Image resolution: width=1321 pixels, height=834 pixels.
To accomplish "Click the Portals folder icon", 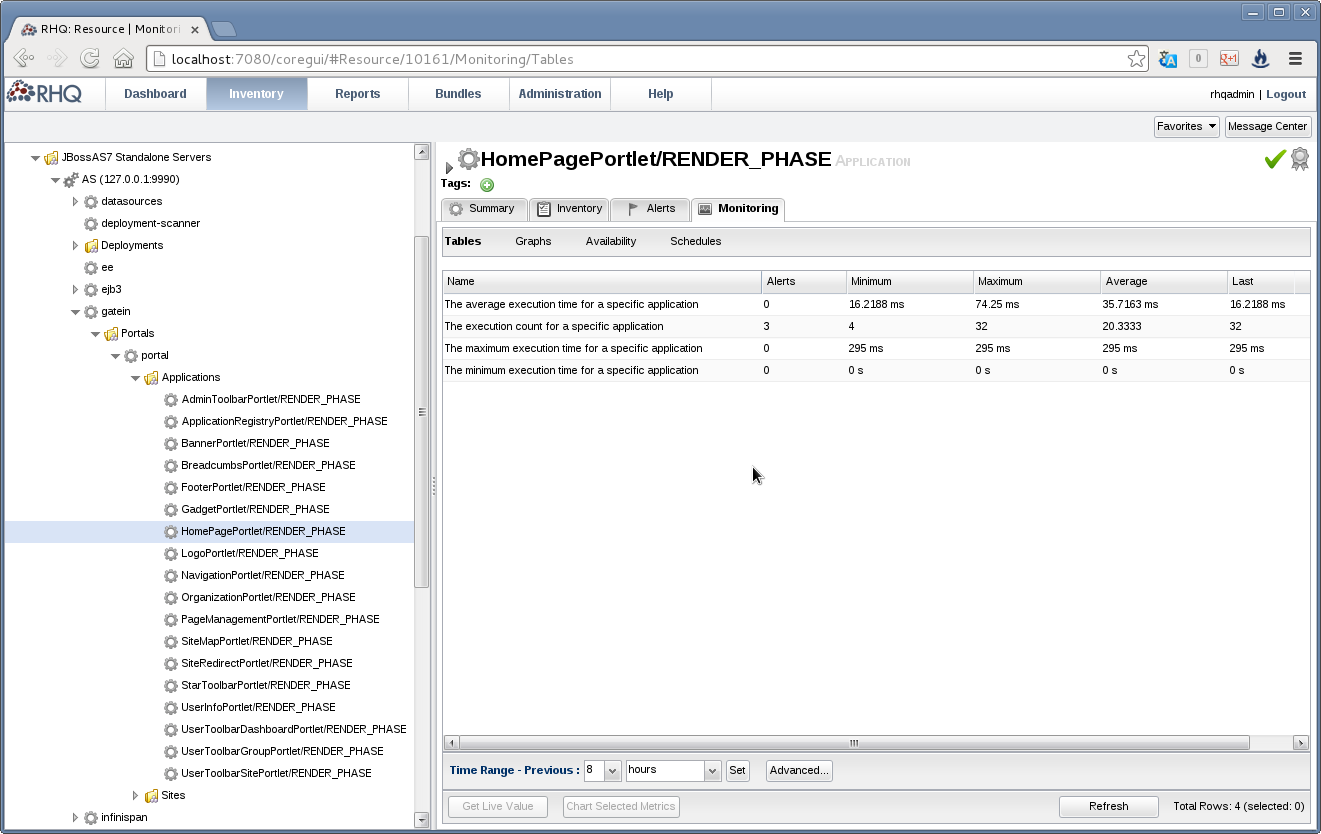I will (111, 333).
